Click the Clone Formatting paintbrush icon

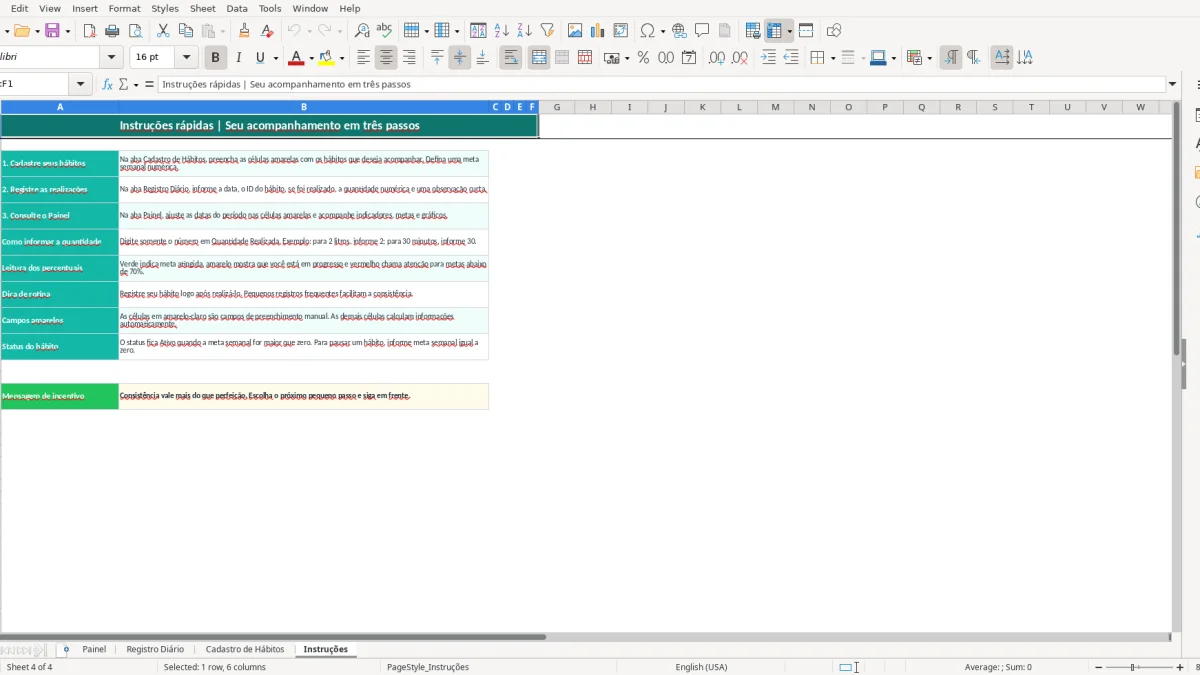click(244, 31)
